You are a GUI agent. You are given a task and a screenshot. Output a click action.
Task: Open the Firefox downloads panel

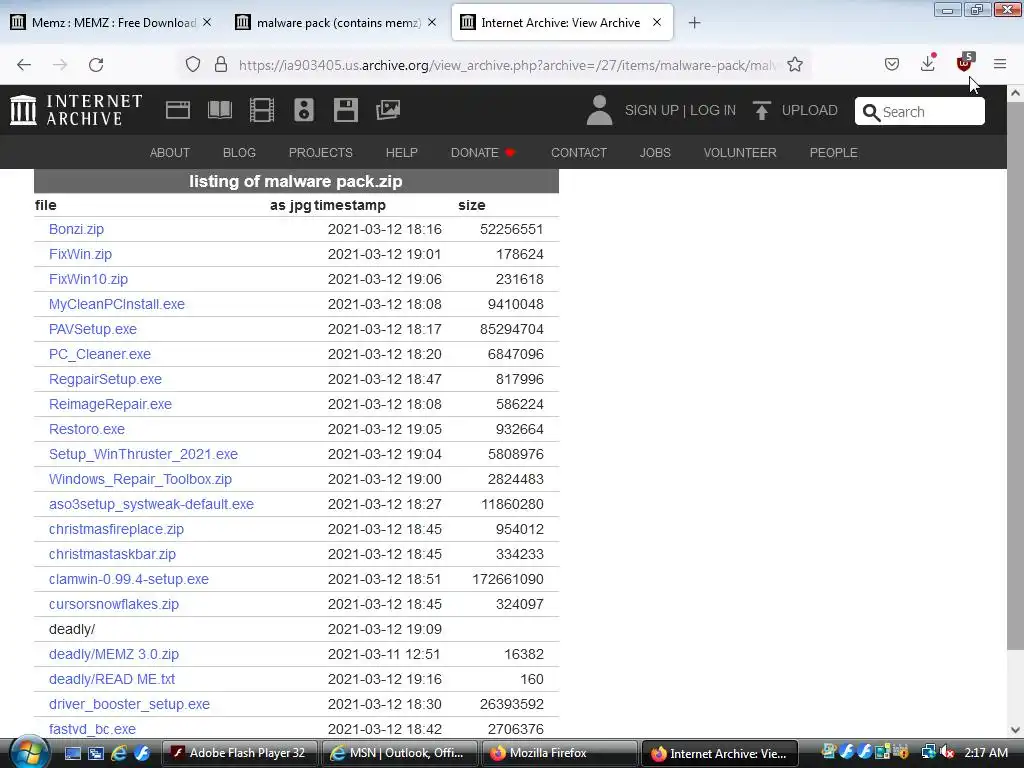point(927,63)
